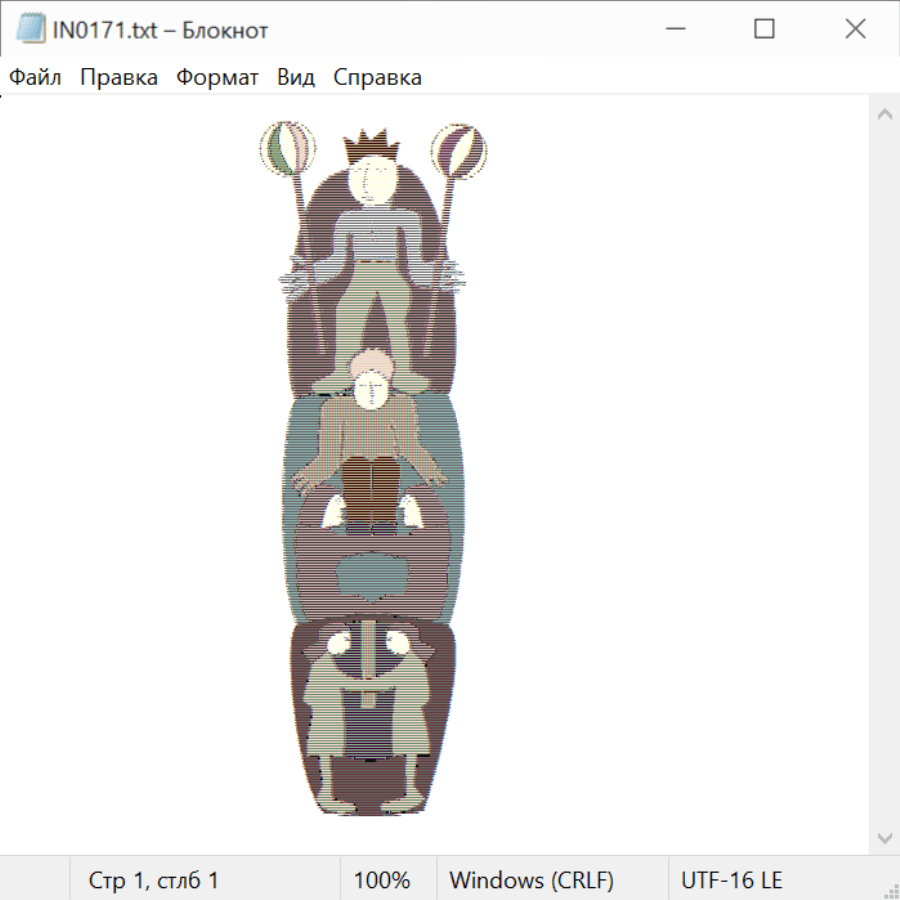The width and height of the screenshot is (900, 900).
Task: Click the Notepad icon in title bar
Action: 31,30
